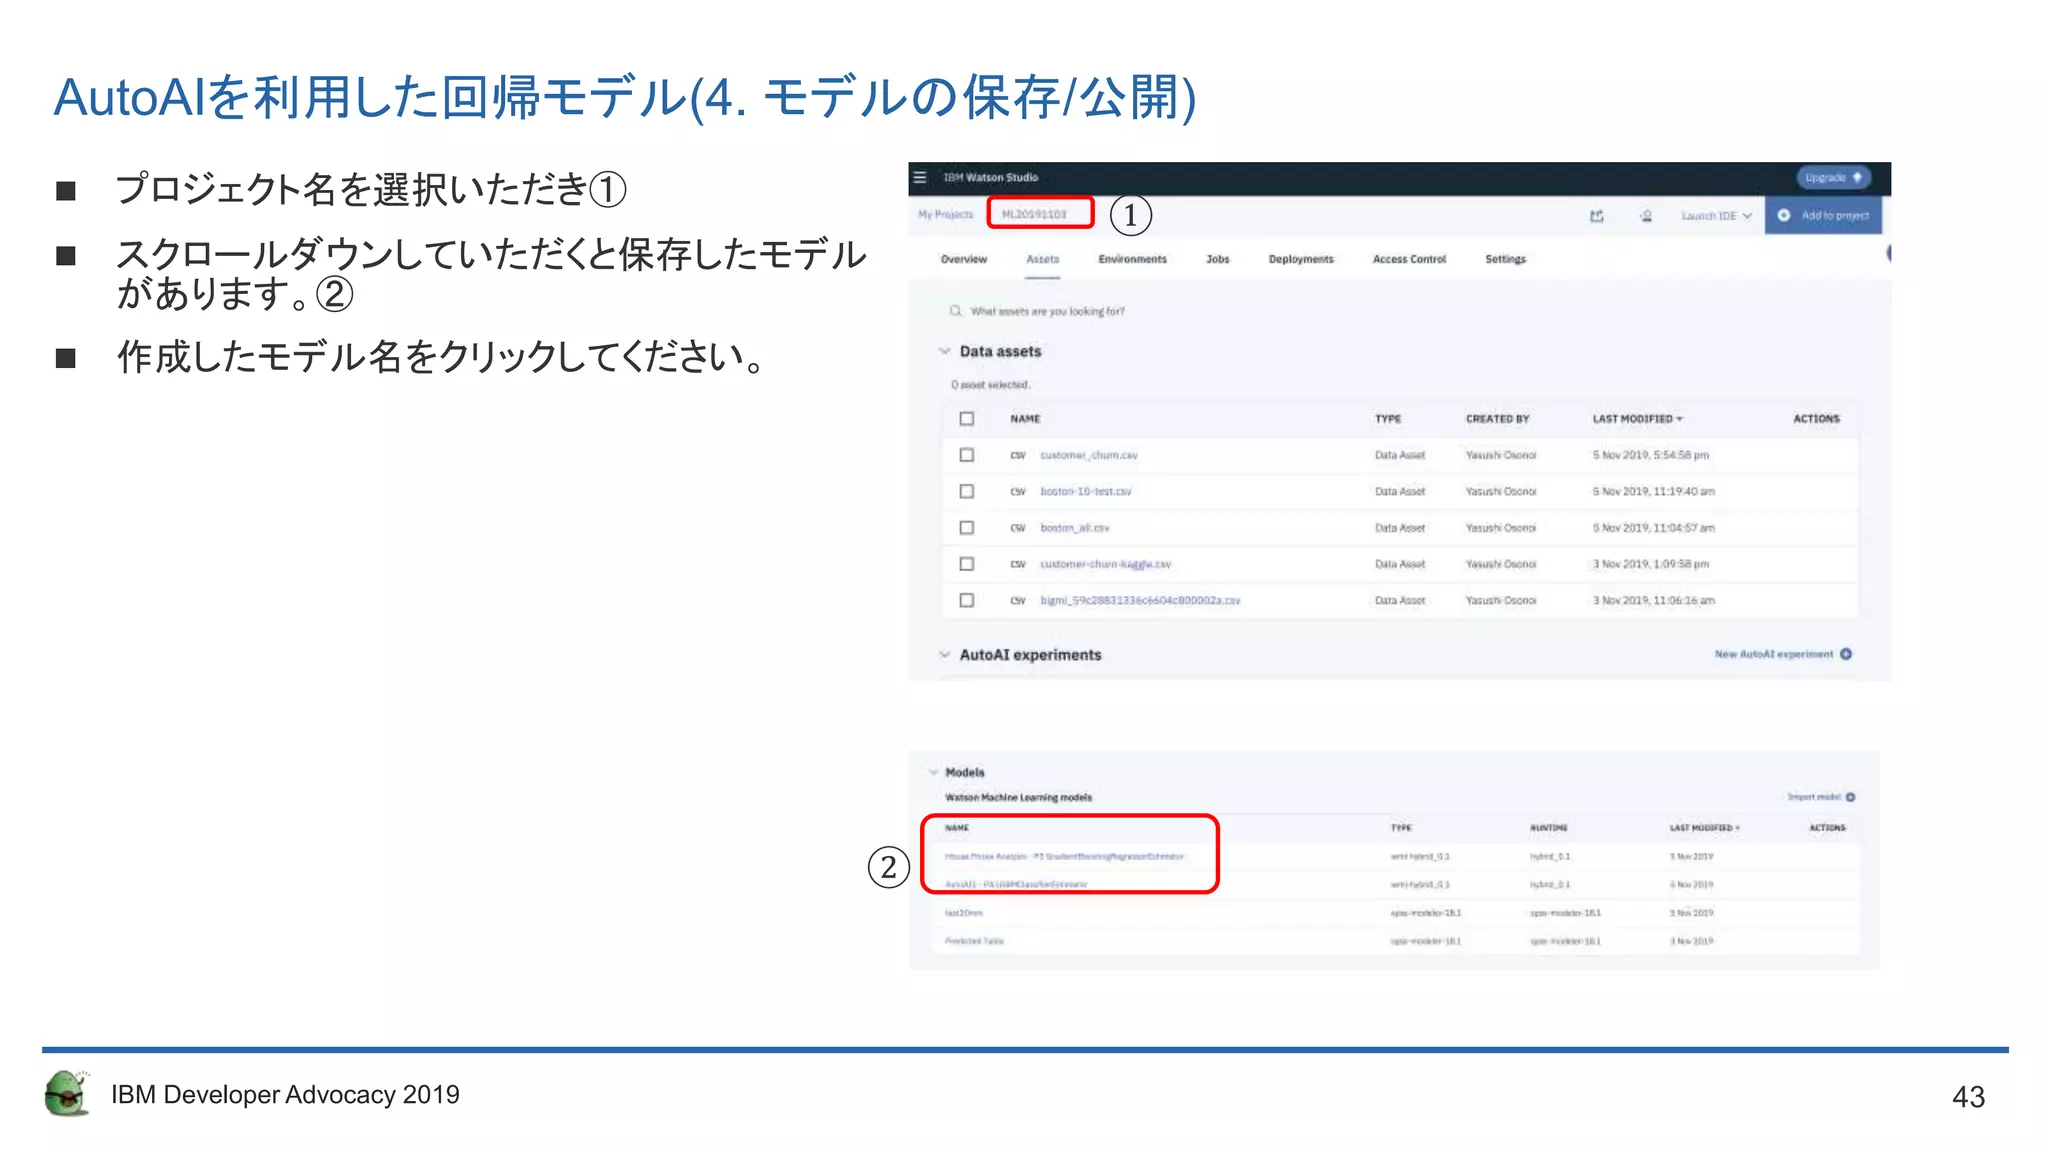Select the ML20191103 project name

(x=1034, y=214)
